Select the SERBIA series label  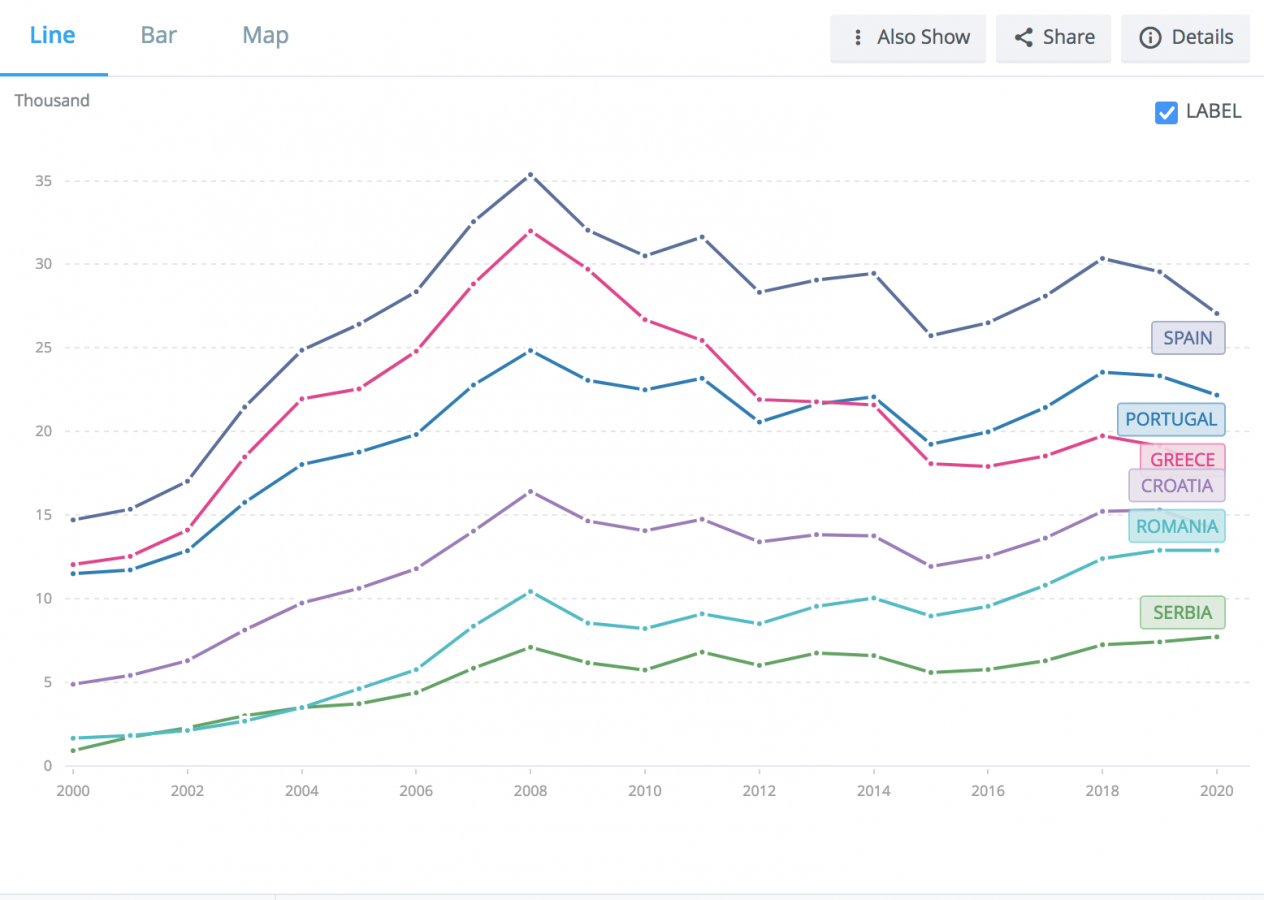coord(1181,612)
